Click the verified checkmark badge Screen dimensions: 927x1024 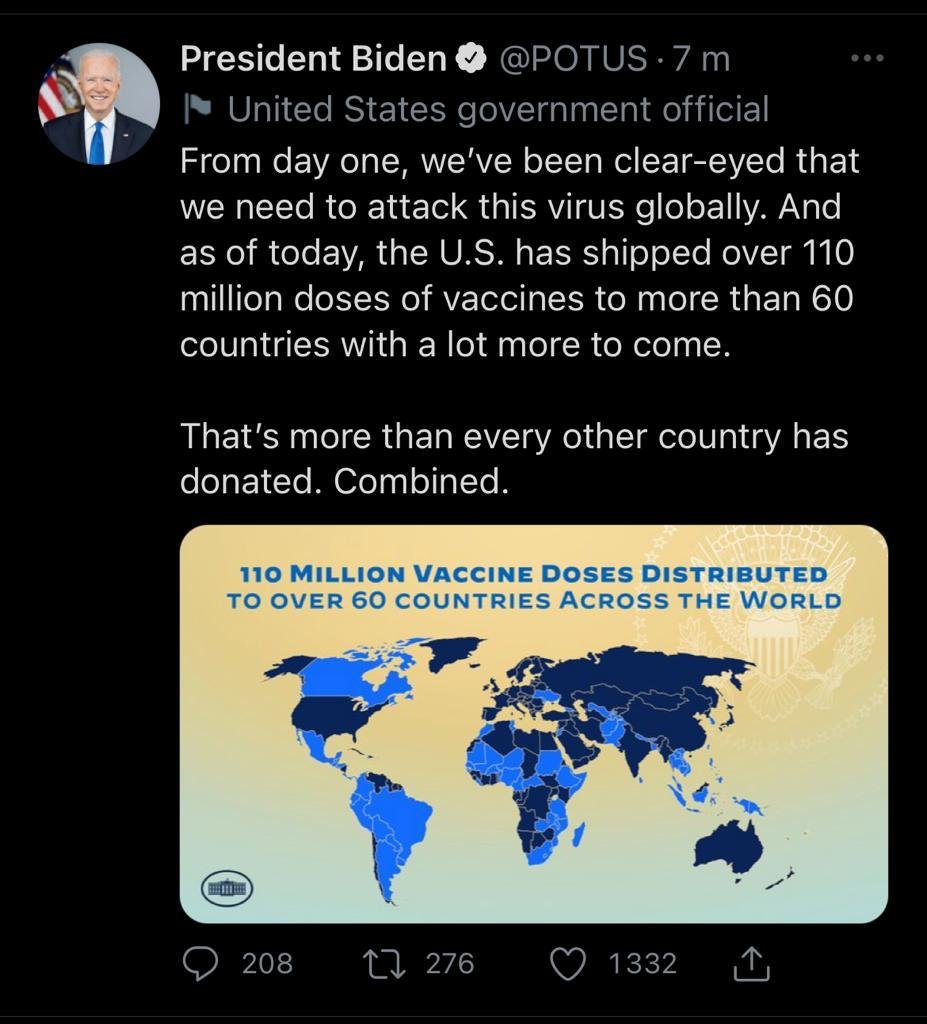[472, 59]
